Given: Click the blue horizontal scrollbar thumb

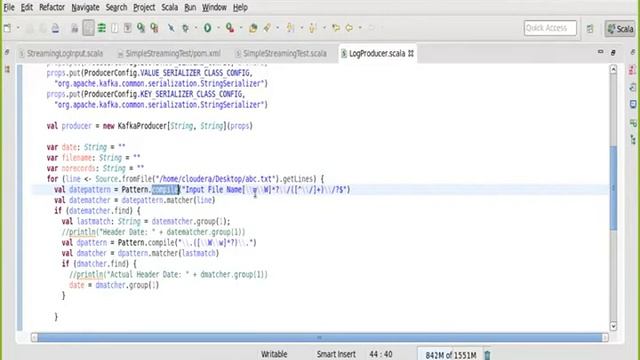Looking at the screenshot, I should pyautogui.click(x=320, y=338).
